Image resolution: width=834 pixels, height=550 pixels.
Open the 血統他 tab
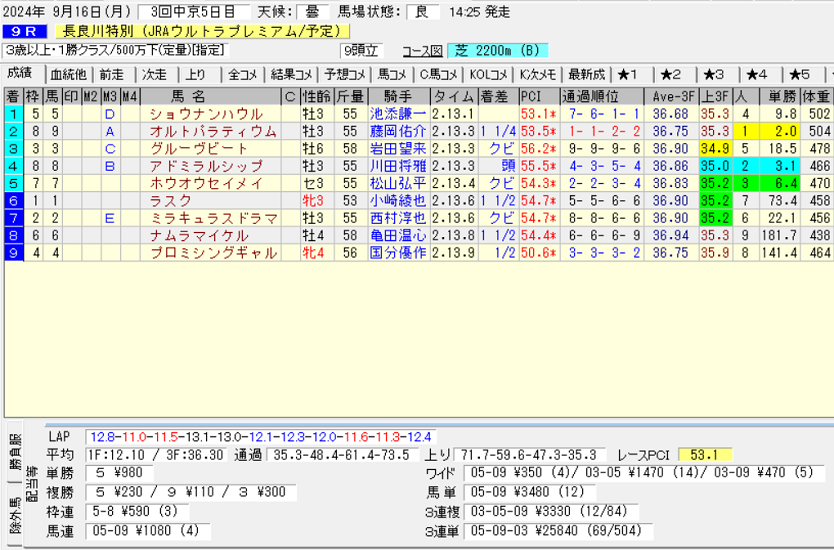(x=68, y=75)
